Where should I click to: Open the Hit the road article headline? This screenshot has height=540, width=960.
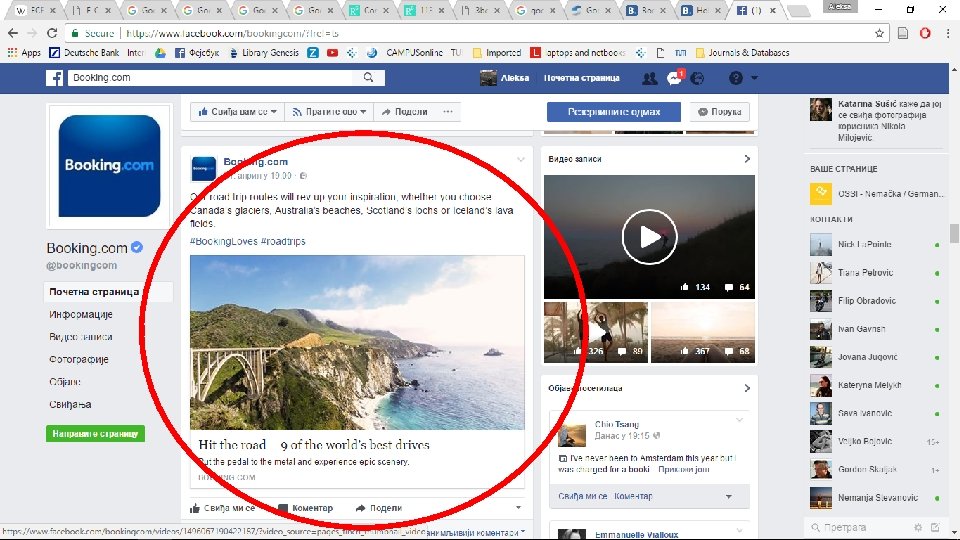tap(314, 444)
